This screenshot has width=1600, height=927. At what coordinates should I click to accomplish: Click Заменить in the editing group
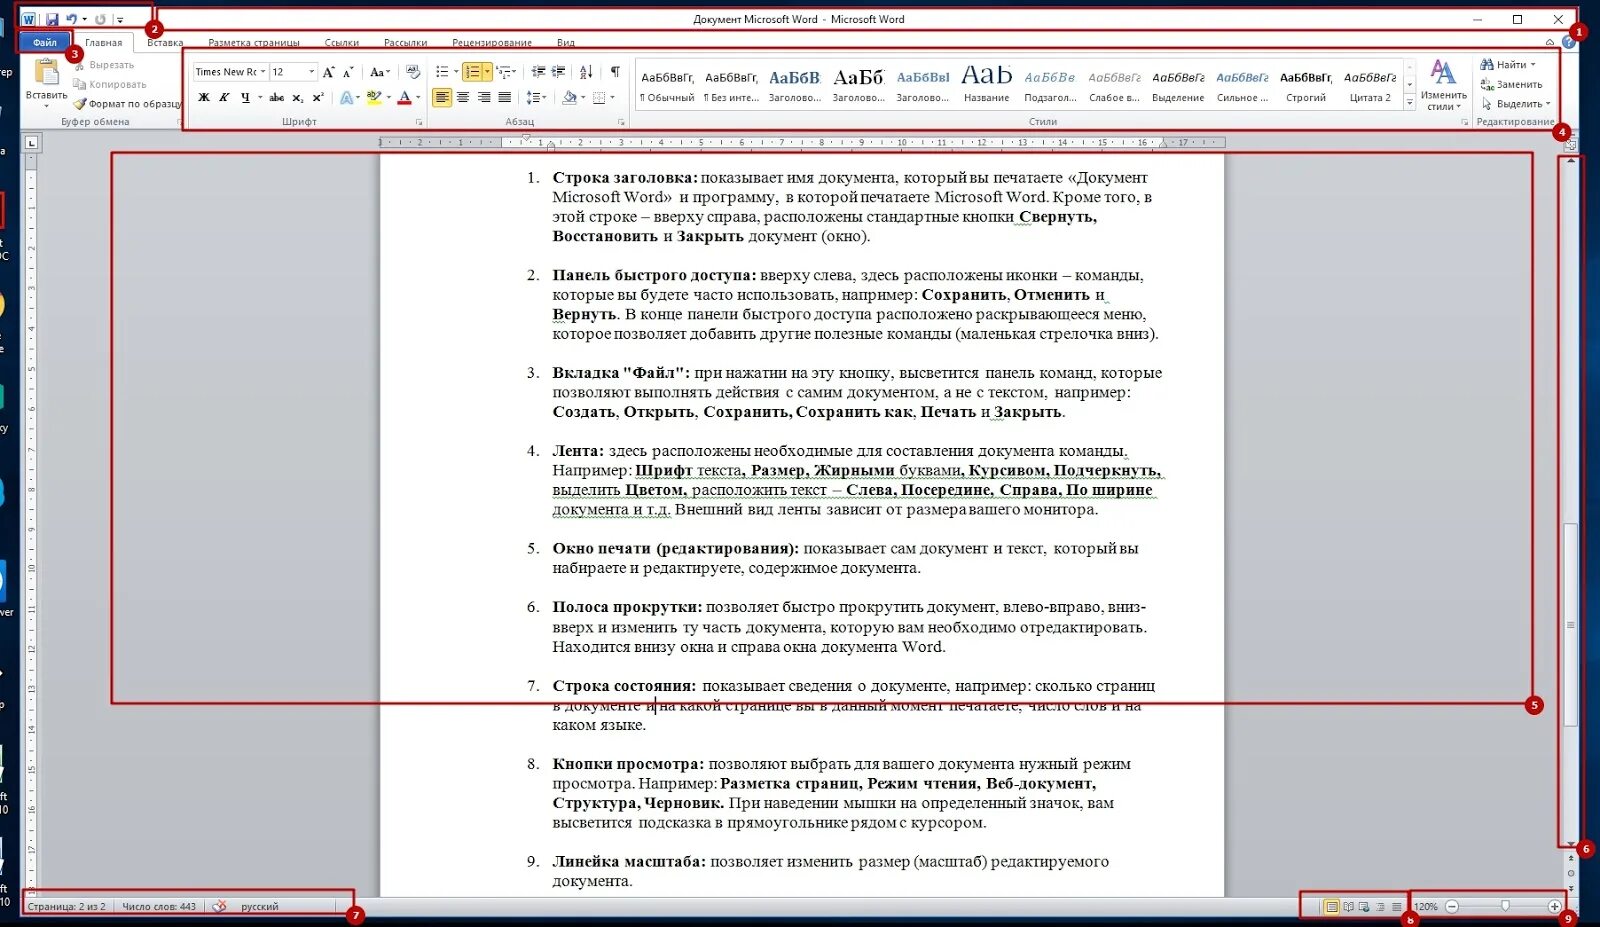[1511, 84]
